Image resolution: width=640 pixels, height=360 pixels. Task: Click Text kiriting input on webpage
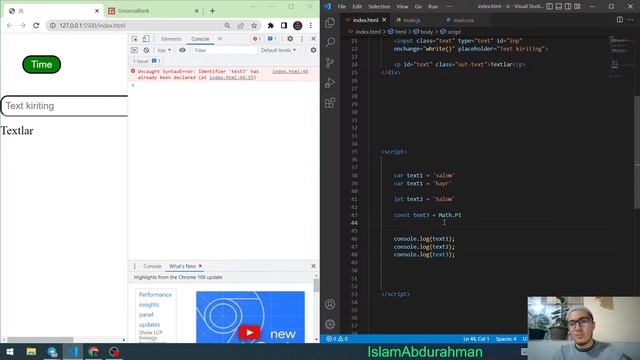[64, 106]
